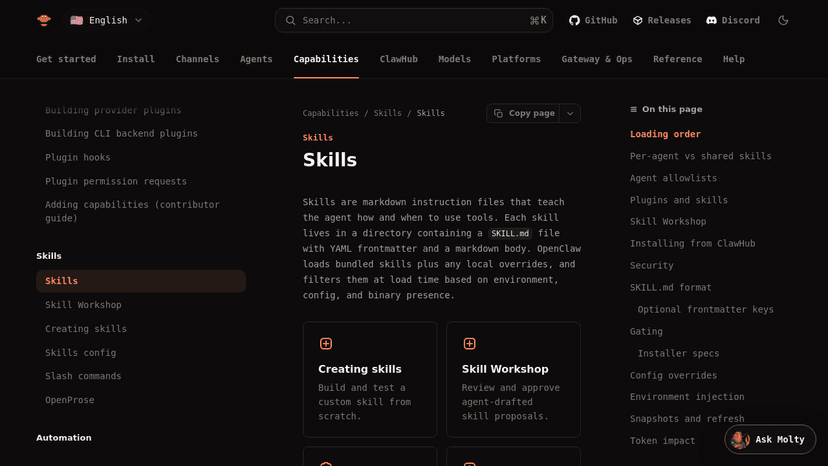Open the Ask Molty assistant
Screen dimensions: 828x466
pyautogui.click(x=770, y=440)
